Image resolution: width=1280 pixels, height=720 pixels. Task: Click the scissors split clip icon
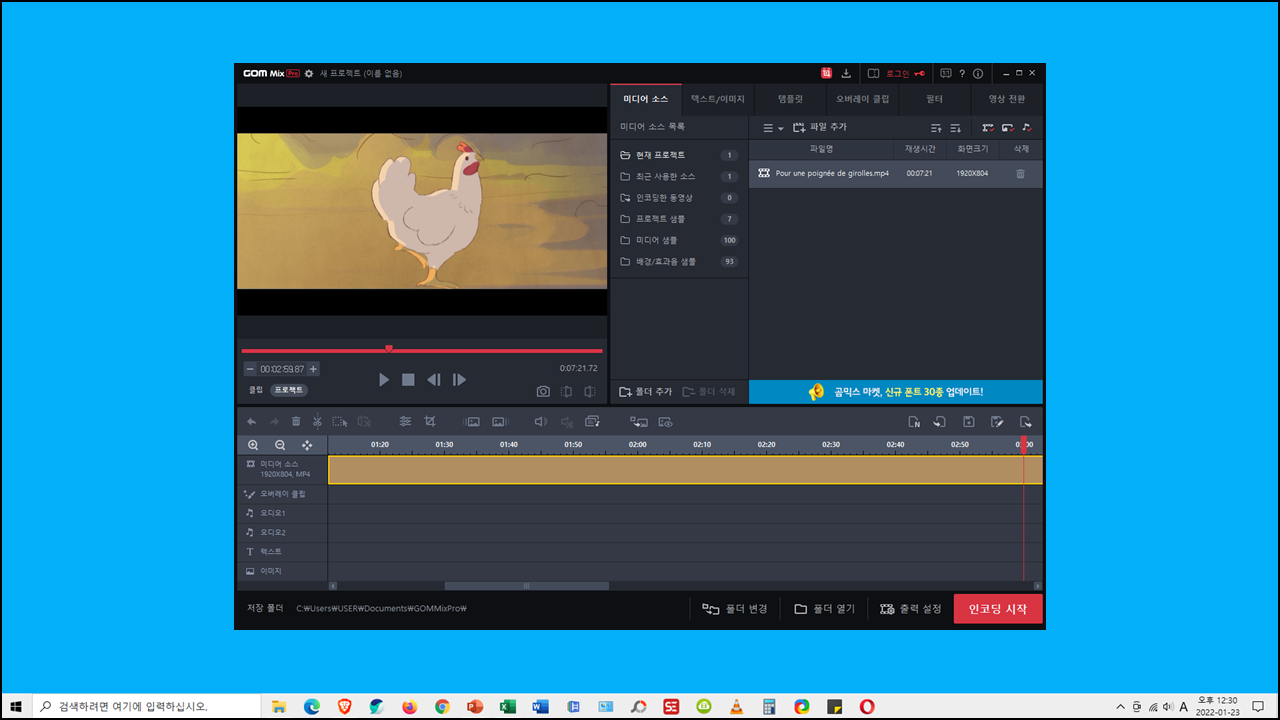pyautogui.click(x=317, y=422)
